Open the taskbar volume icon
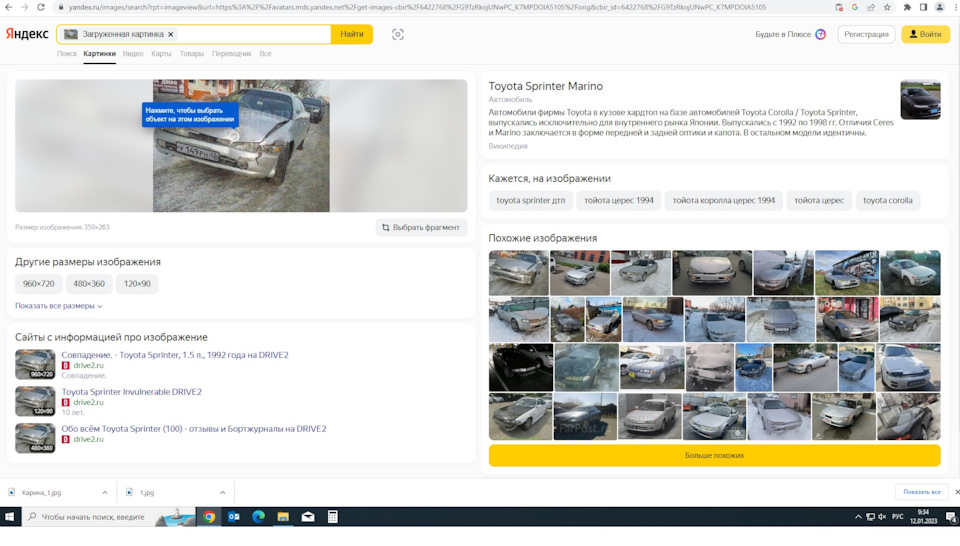The height and width of the screenshot is (546, 960). 882,517
